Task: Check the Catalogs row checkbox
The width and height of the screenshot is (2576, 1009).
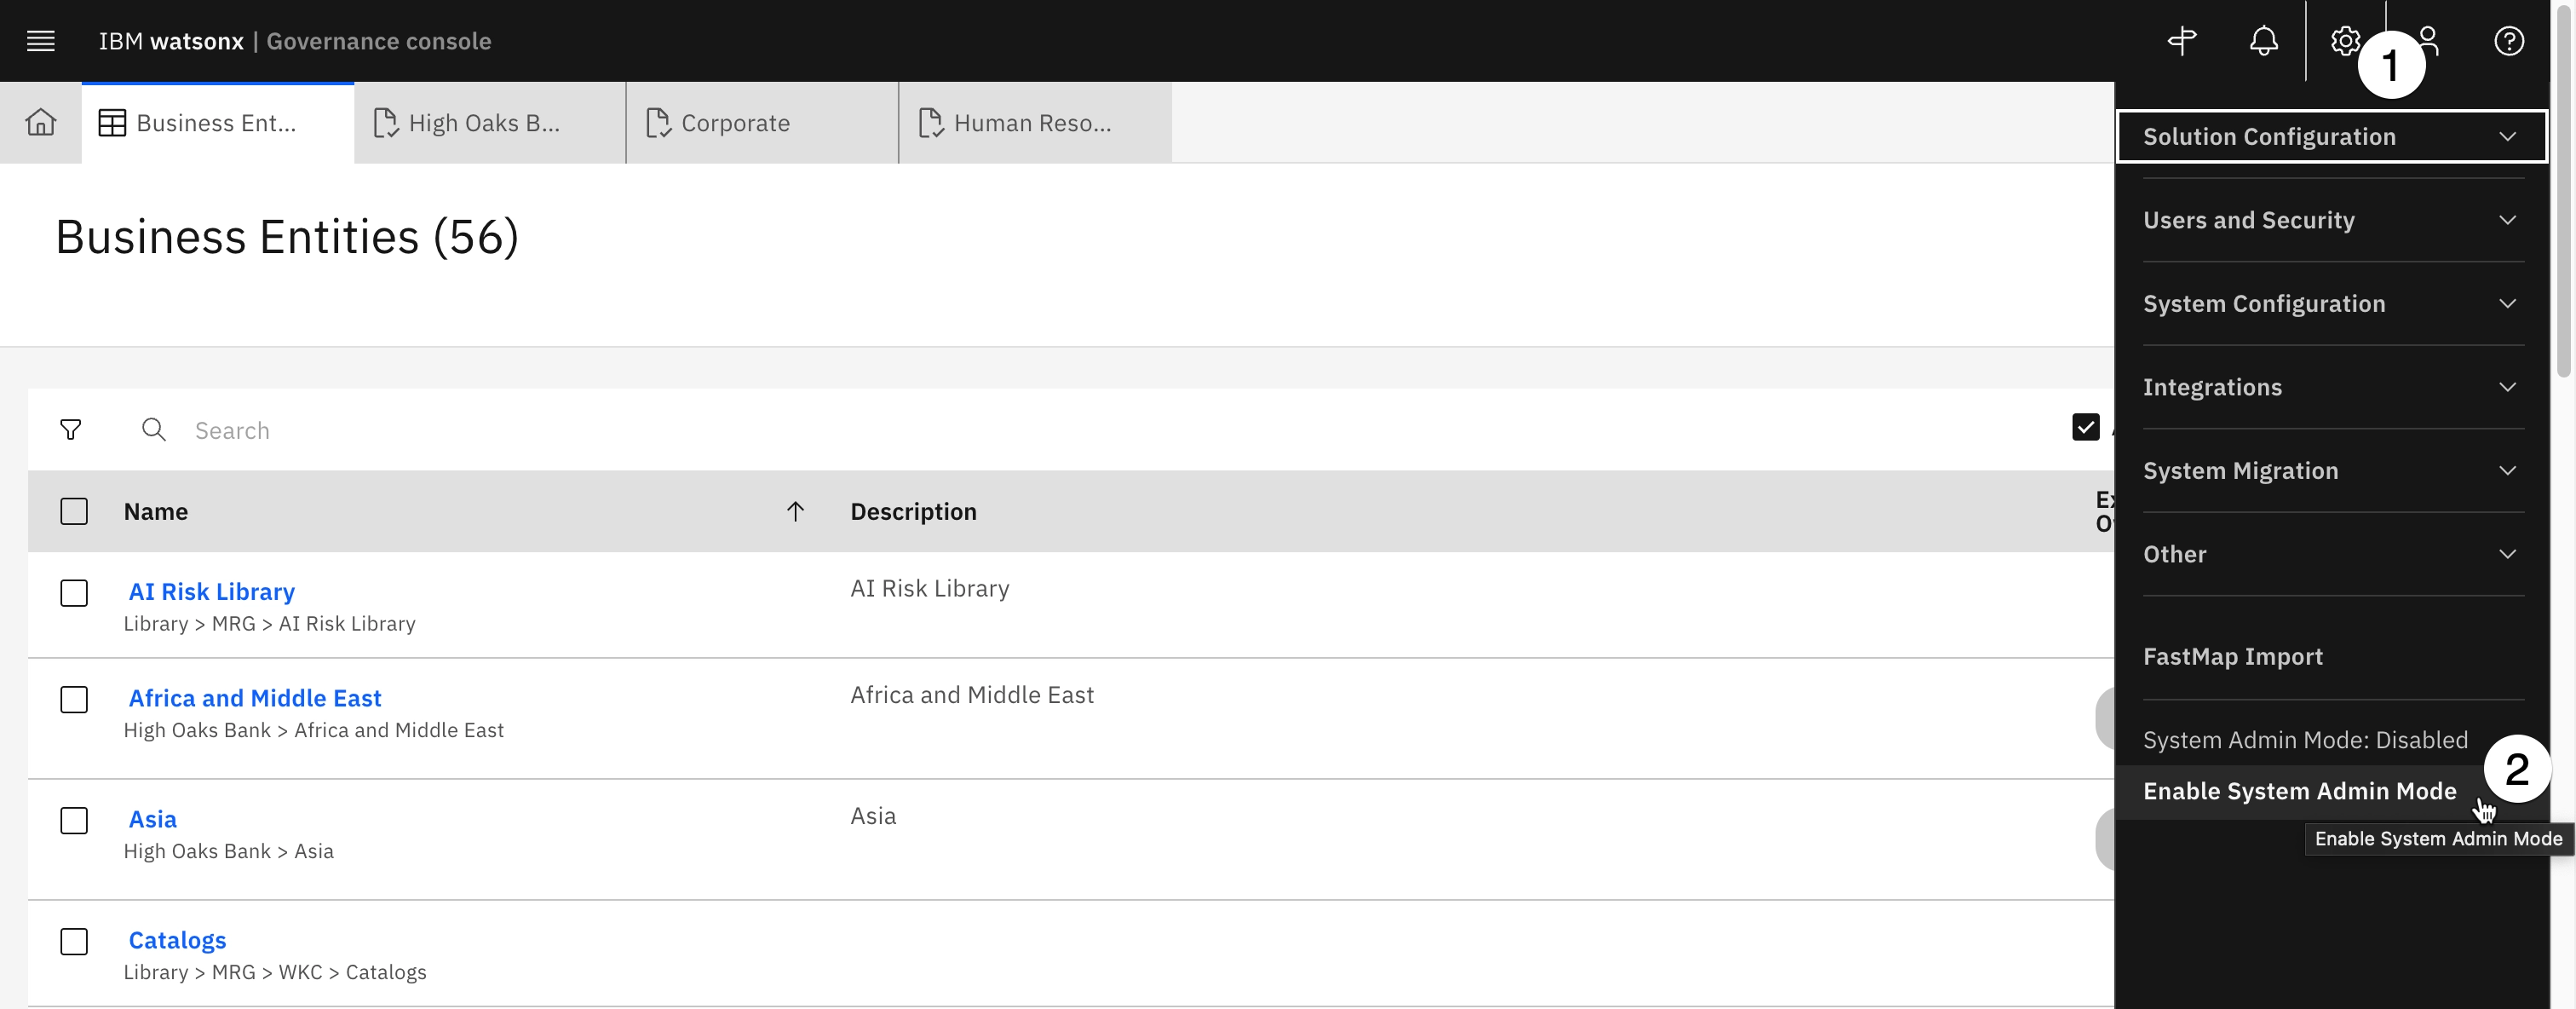Action: [x=74, y=941]
